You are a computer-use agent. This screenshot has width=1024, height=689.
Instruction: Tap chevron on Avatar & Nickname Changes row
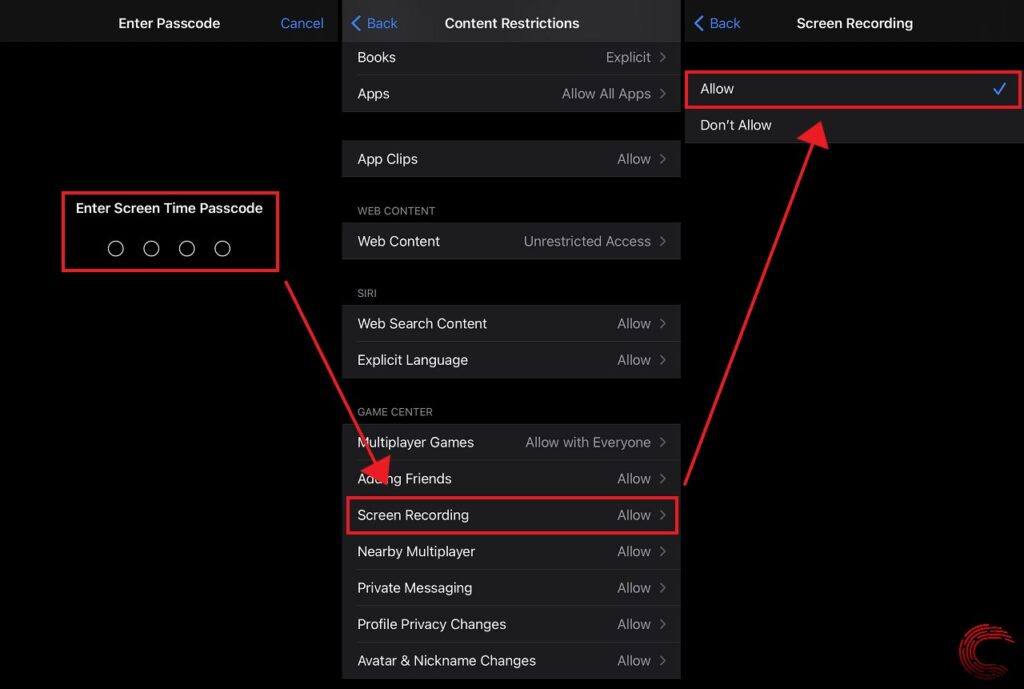pos(663,661)
